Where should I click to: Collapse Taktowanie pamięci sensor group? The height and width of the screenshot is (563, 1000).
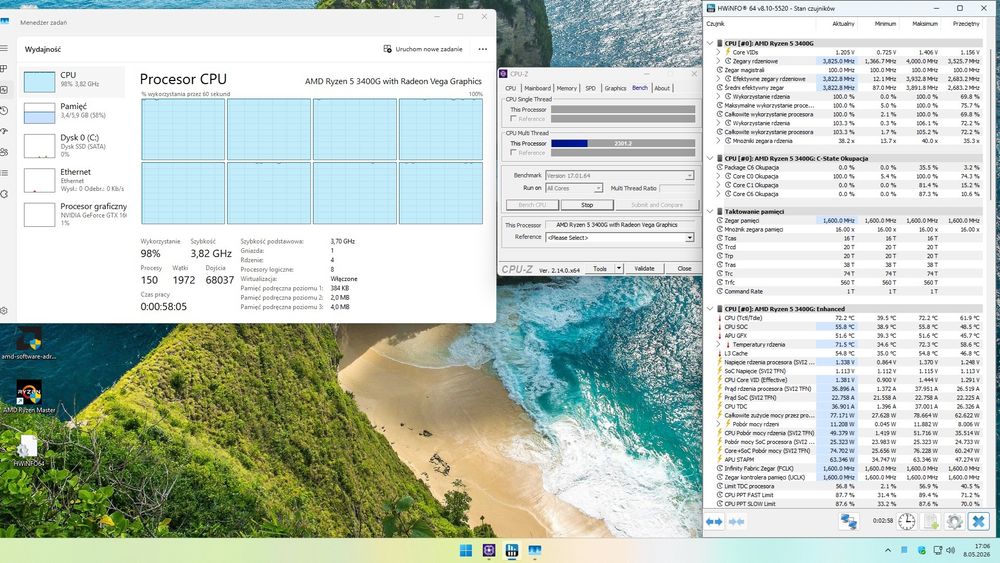coord(710,211)
